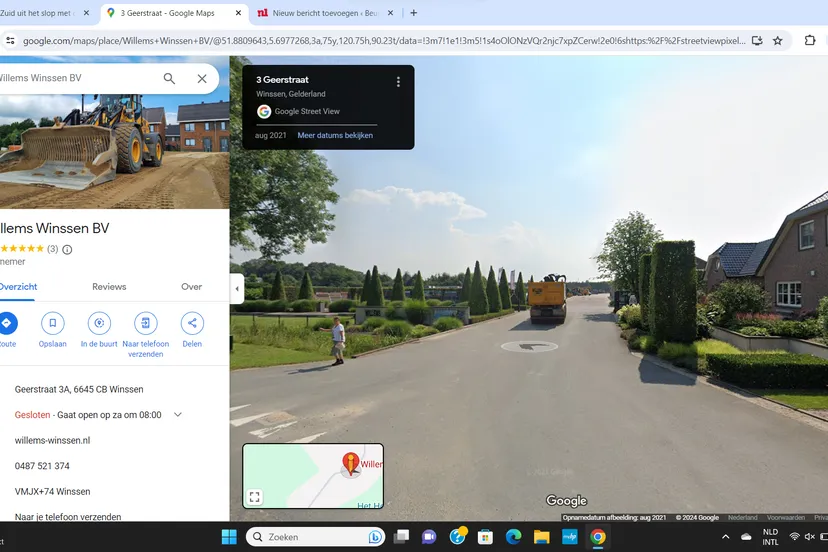Image resolution: width=828 pixels, height=552 pixels.
Task: Click the Chrome icon in the taskbar
Action: [598, 537]
